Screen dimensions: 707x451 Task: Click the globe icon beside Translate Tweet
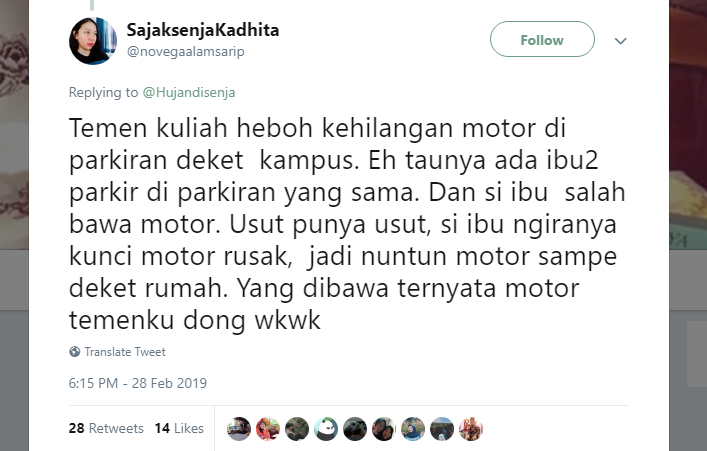[74, 351]
